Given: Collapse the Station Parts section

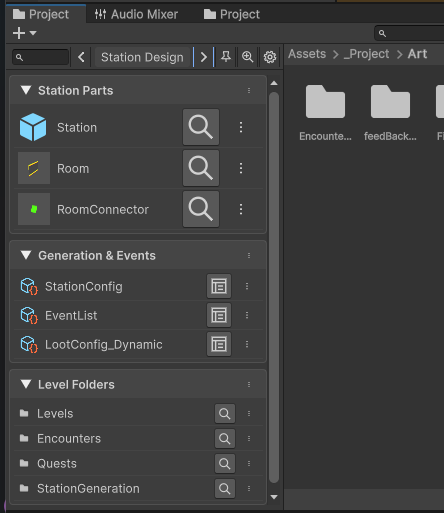Looking at the screenshot, I should (x=26, y=90).
